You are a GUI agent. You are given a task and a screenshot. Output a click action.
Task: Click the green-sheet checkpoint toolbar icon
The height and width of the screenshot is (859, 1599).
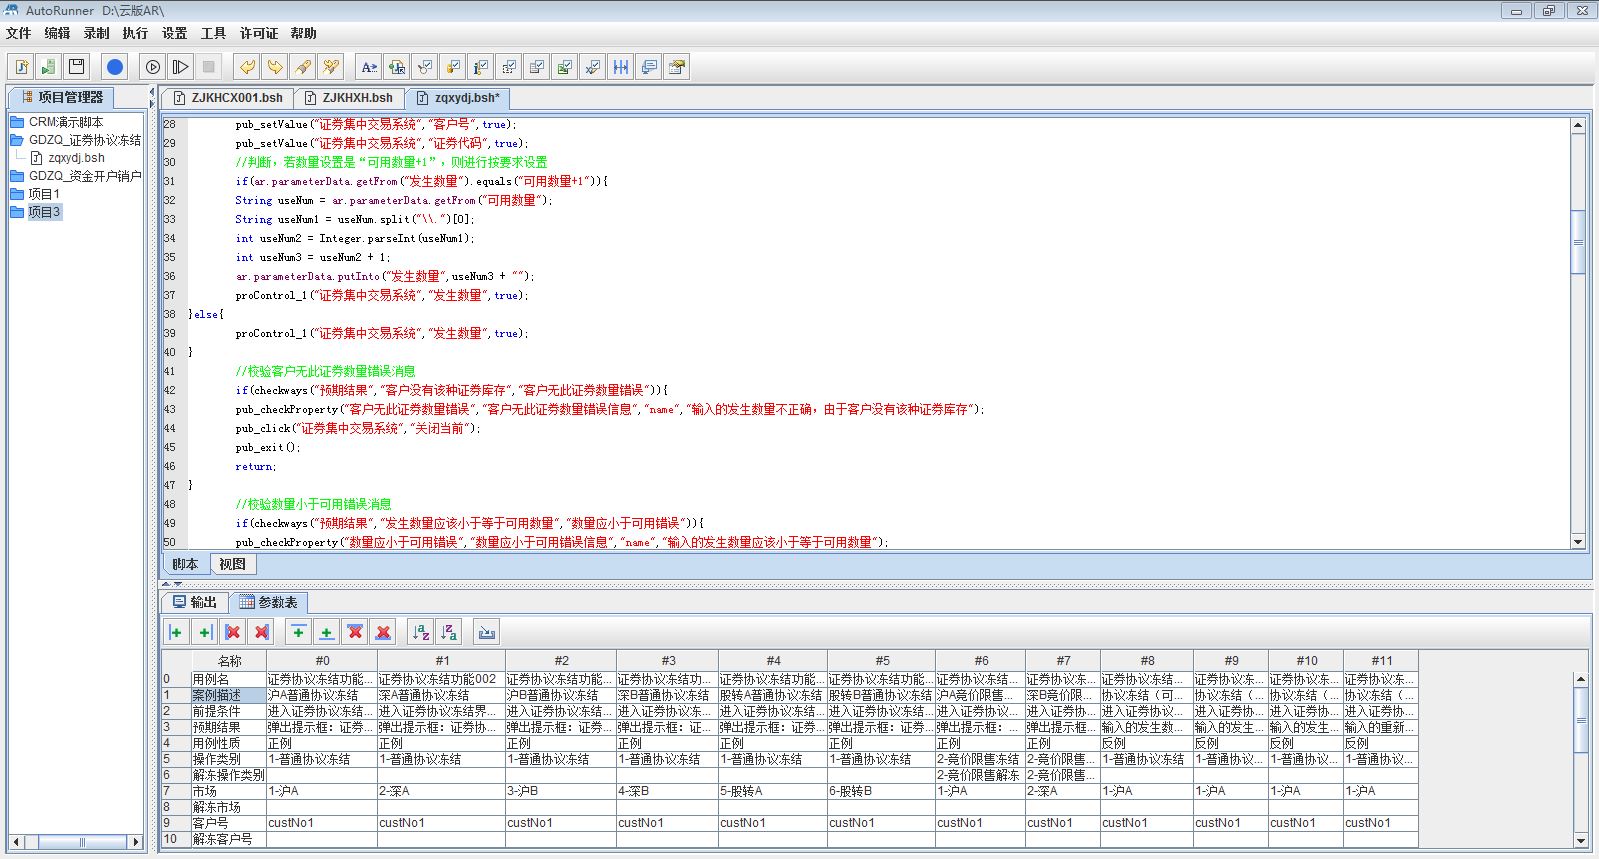pos(565,67)
